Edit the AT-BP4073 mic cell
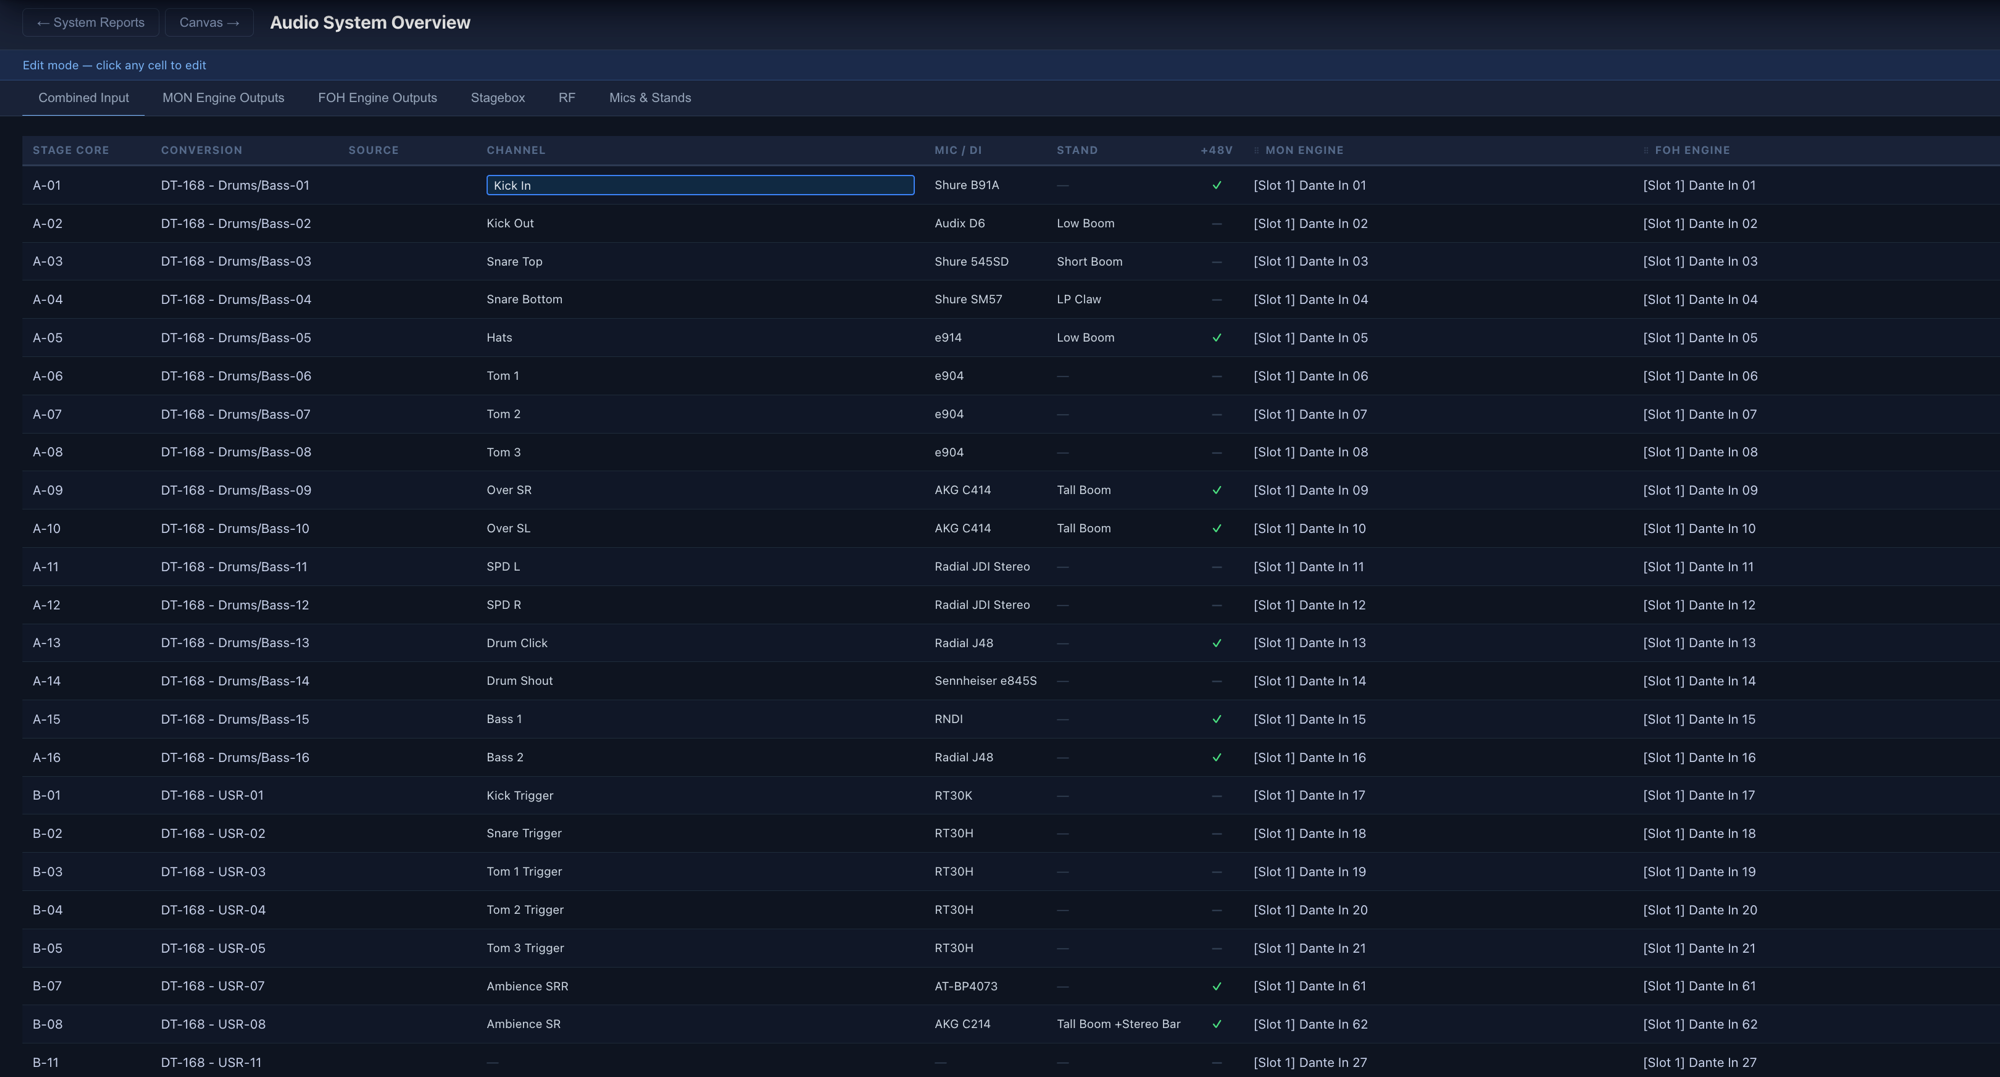The image size is (2000, 1077). (x=966, y=986)
